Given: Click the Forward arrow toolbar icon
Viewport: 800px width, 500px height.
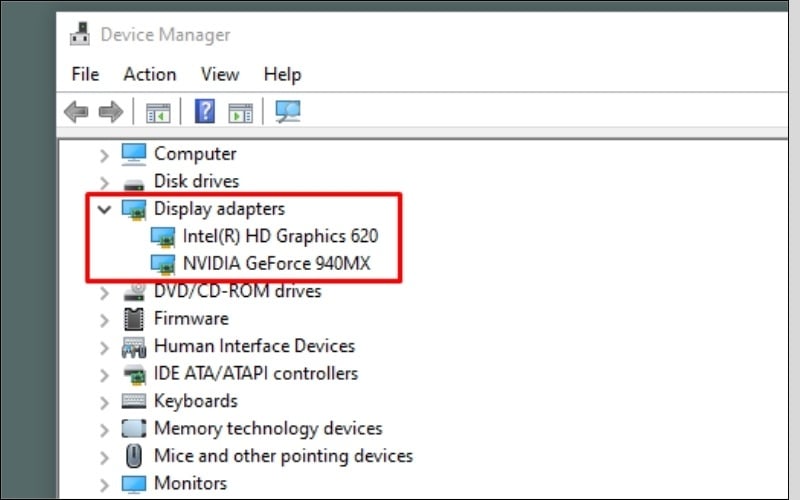Looking at the screenshot, I should tap(111, 111).
